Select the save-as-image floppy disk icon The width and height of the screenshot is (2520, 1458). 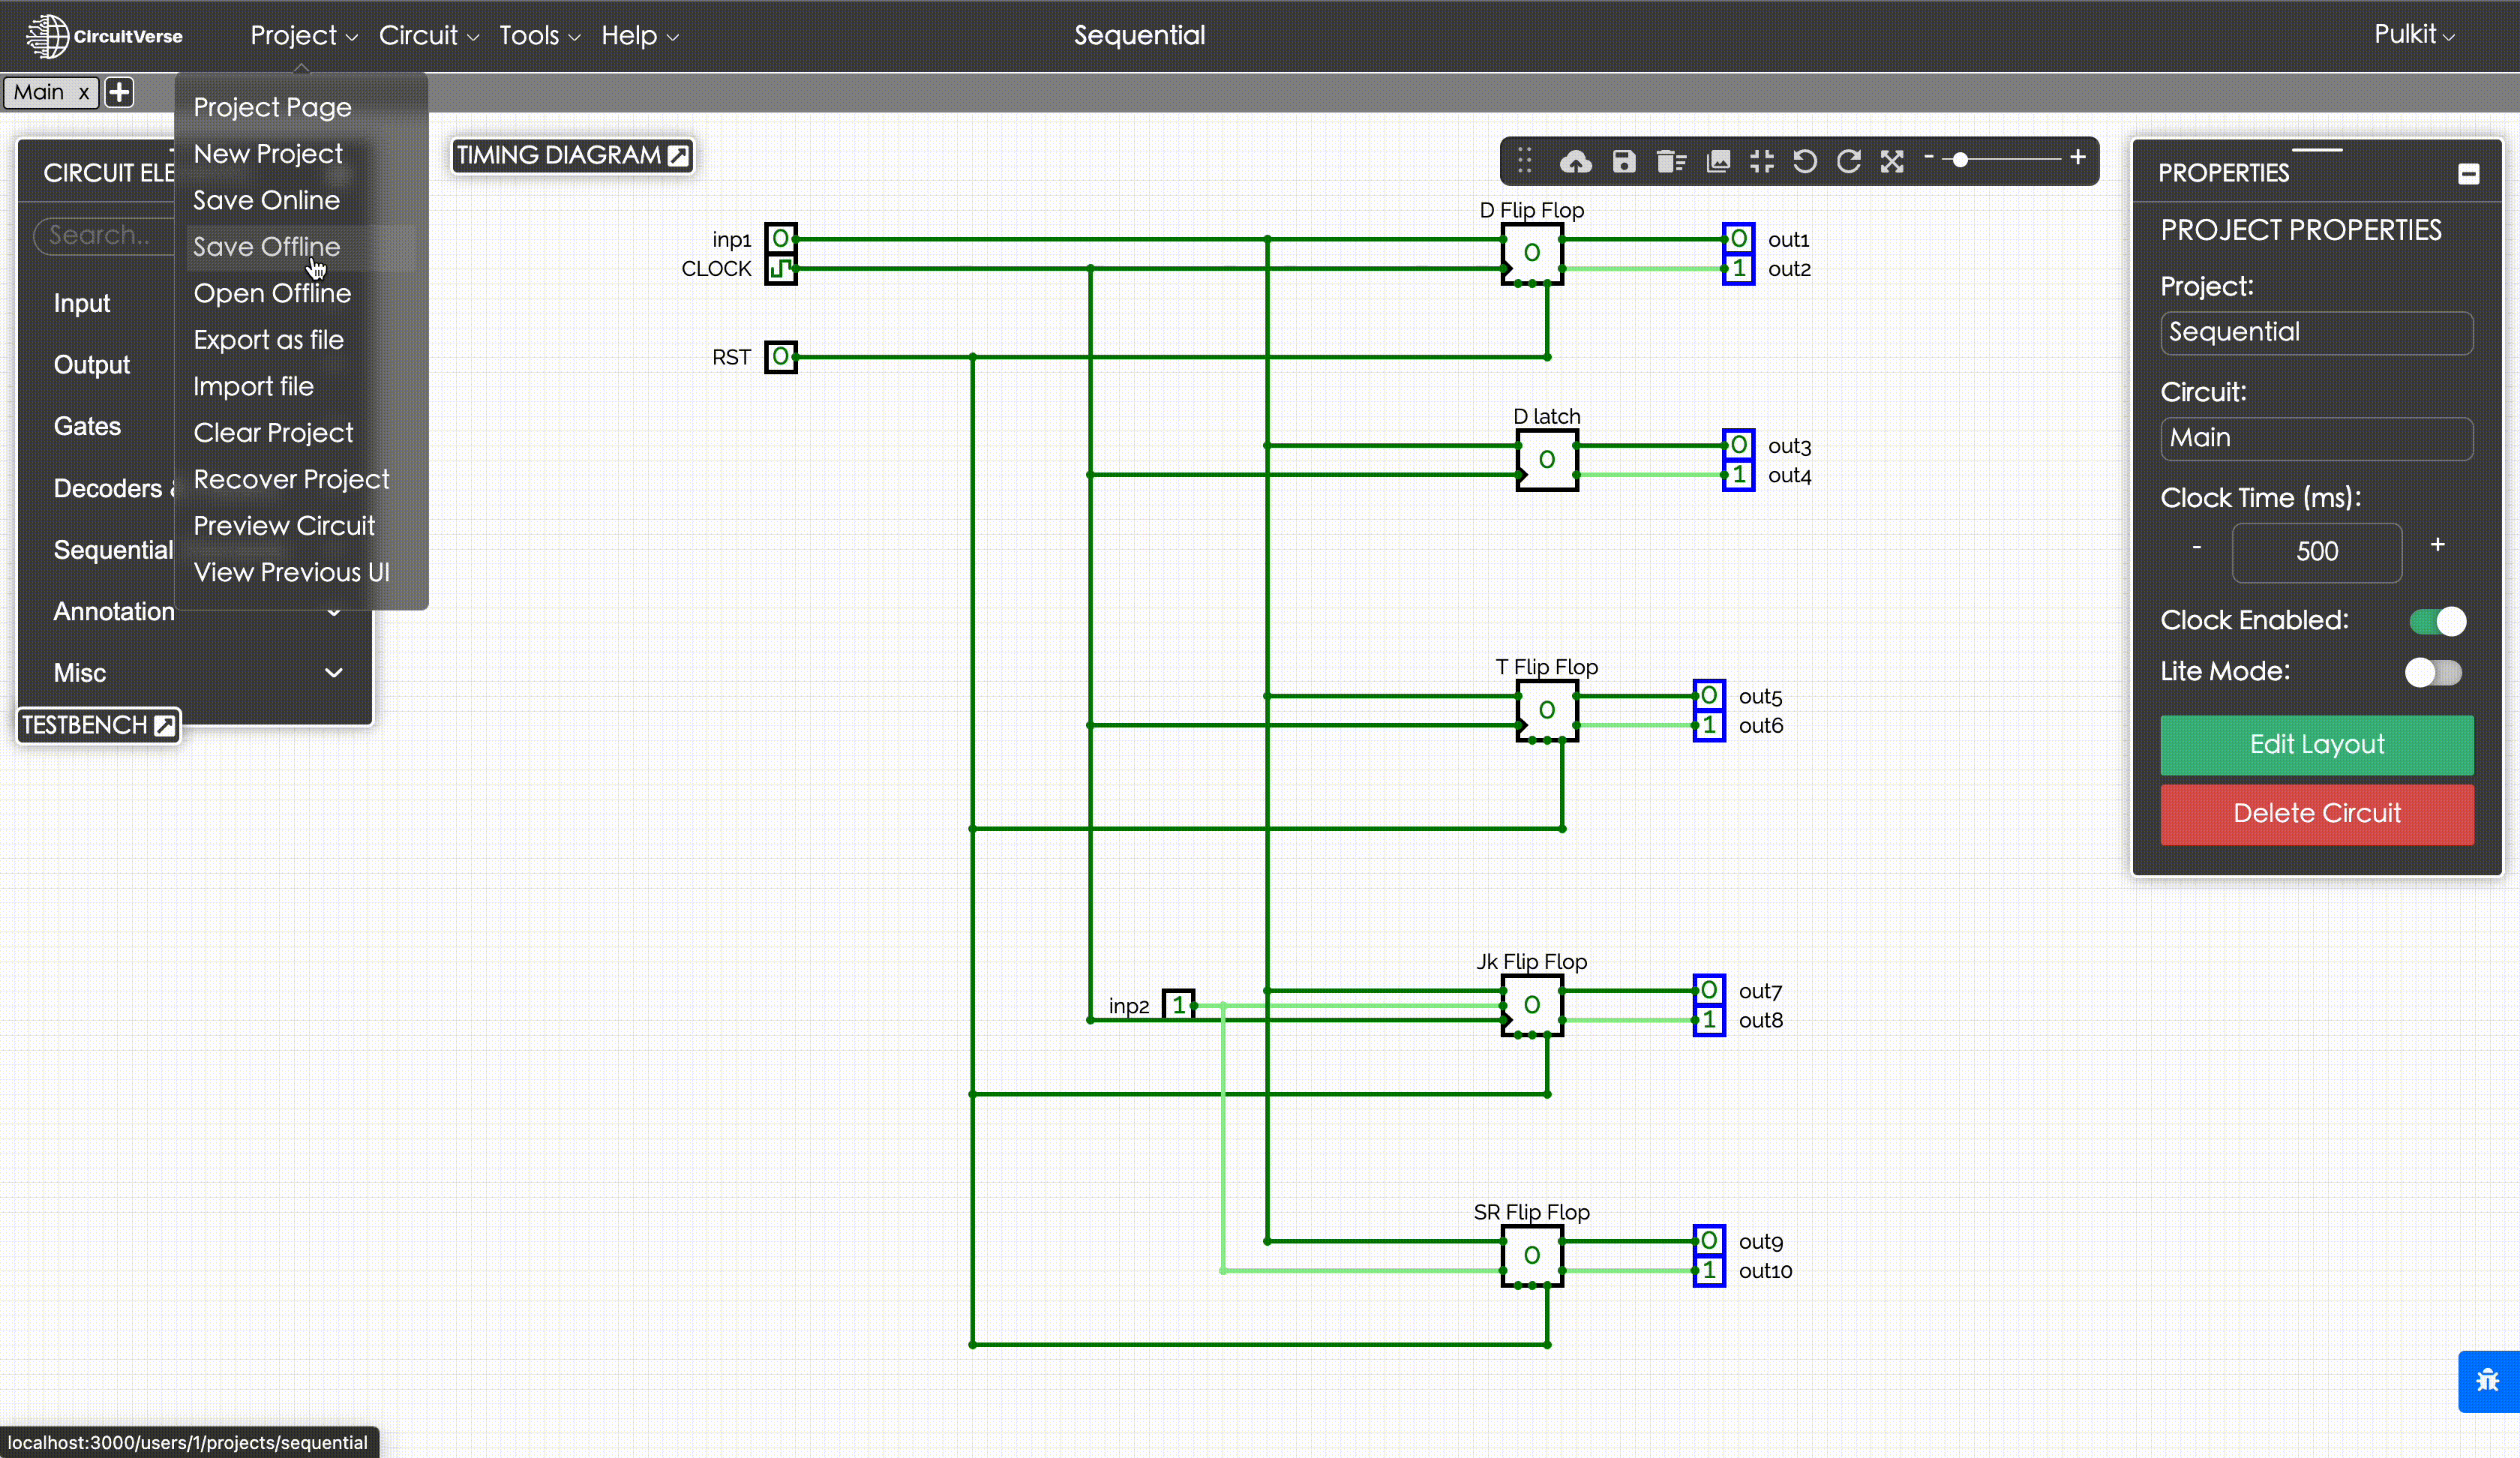click(1623, 161)
